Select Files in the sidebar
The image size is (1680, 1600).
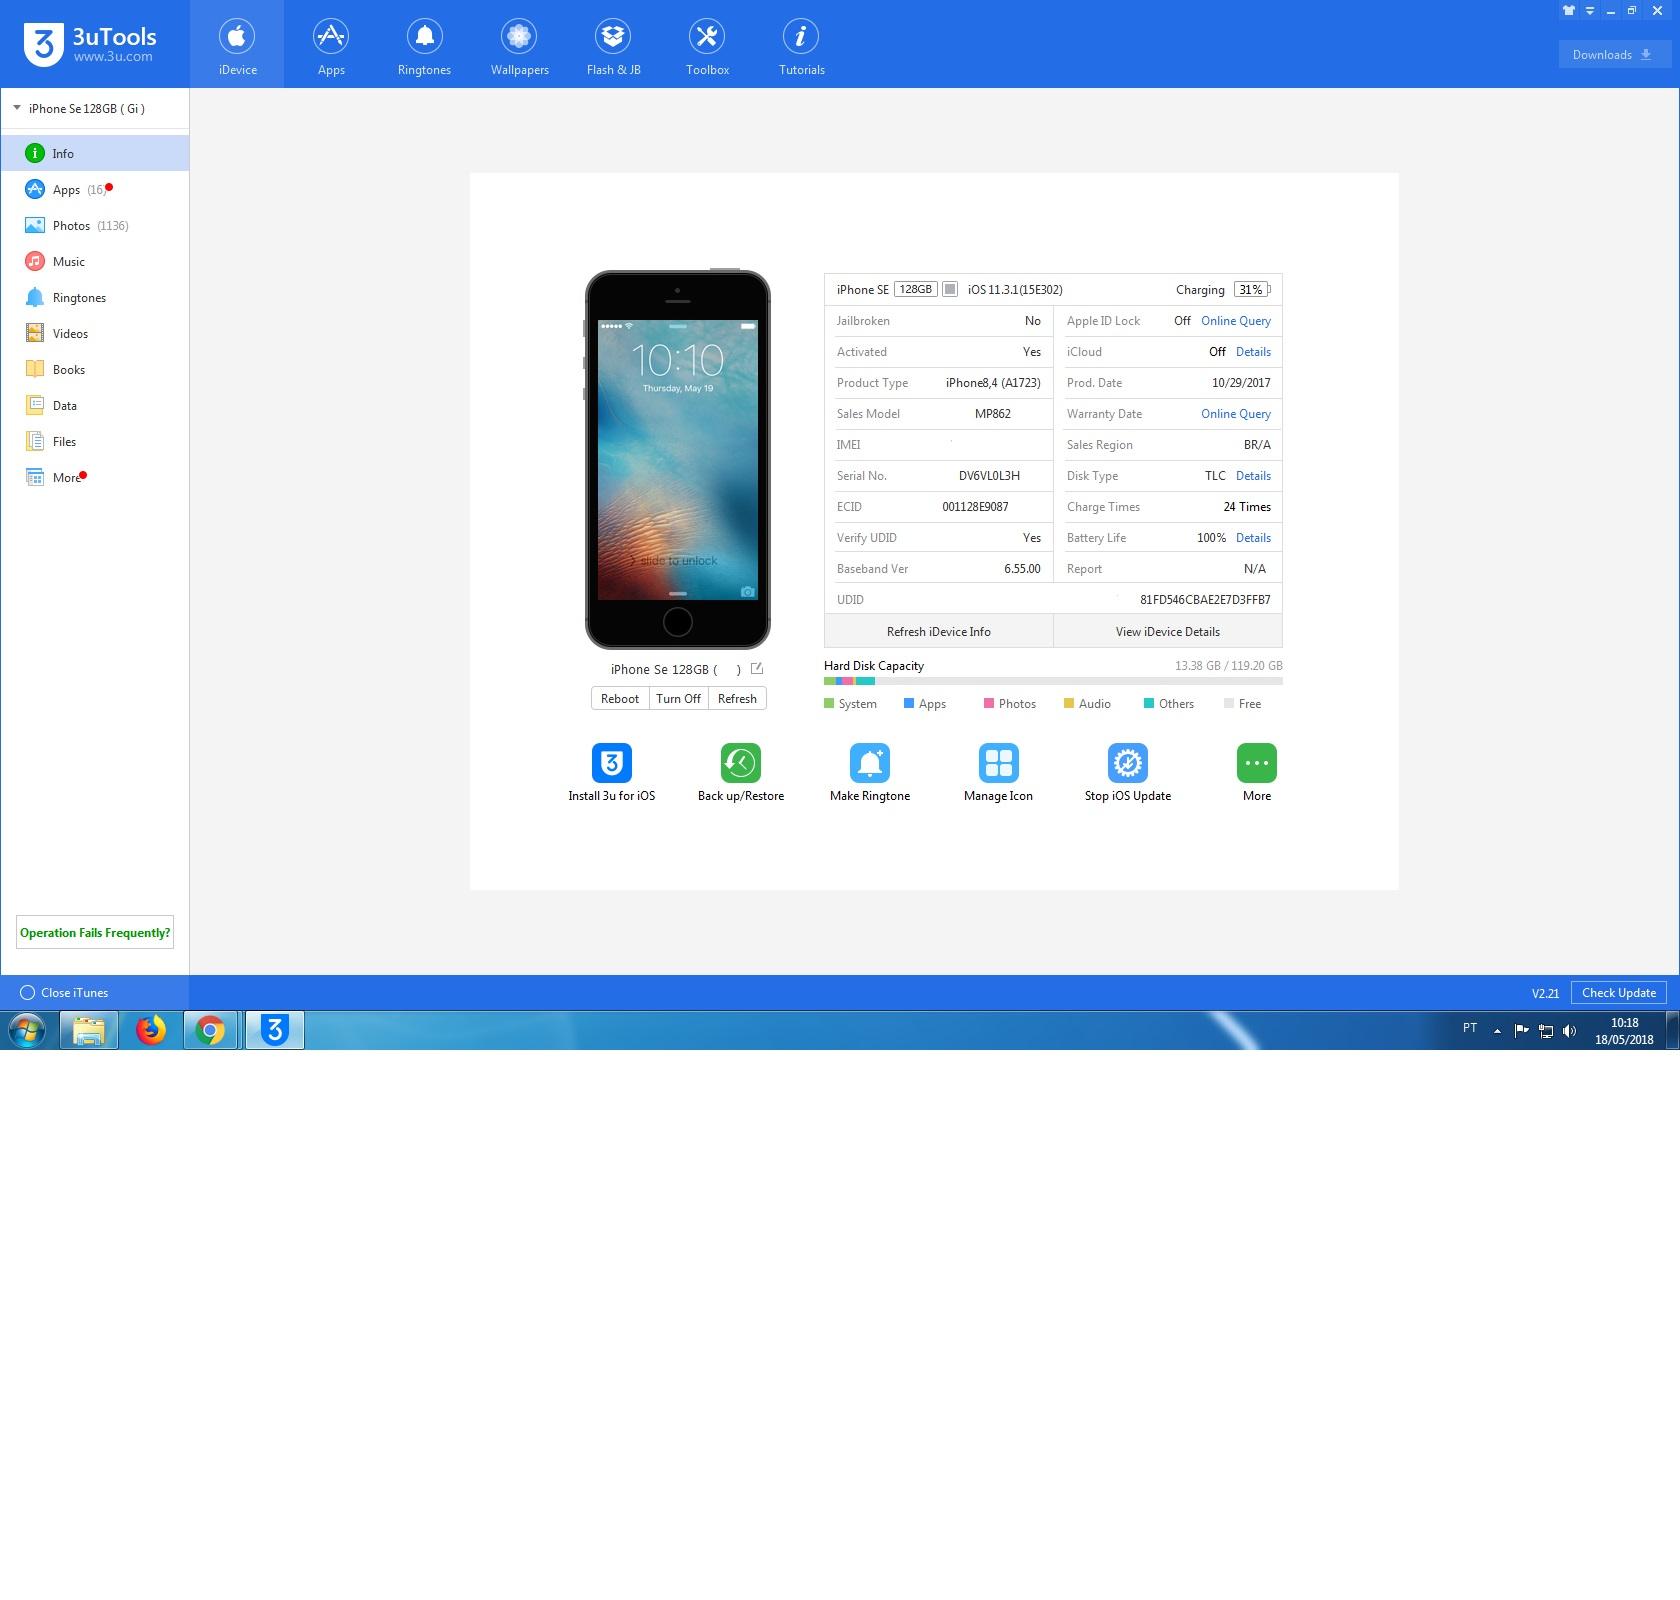pos(95,441)
